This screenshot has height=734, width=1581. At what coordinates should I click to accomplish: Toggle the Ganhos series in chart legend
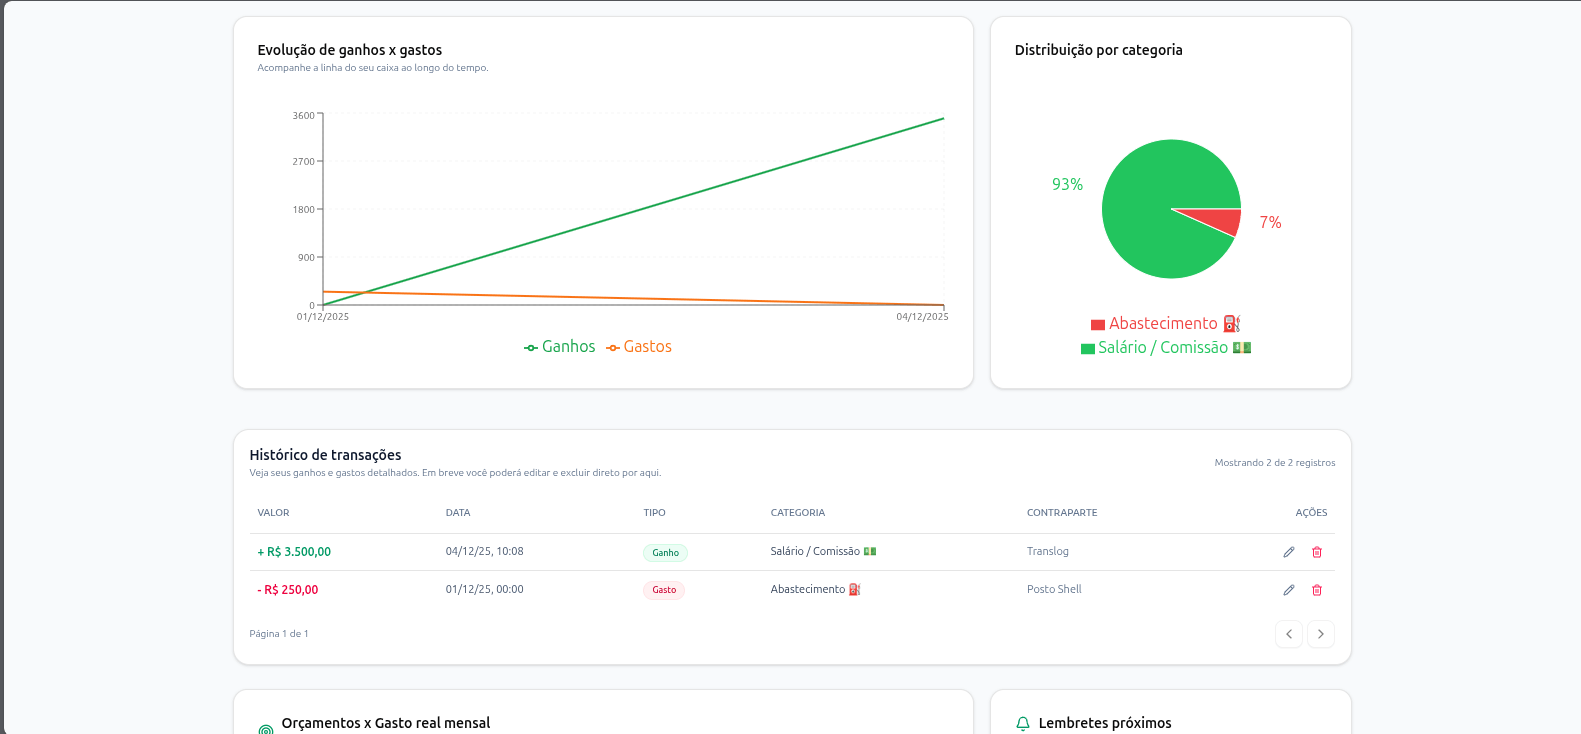(x=560, y=347)
